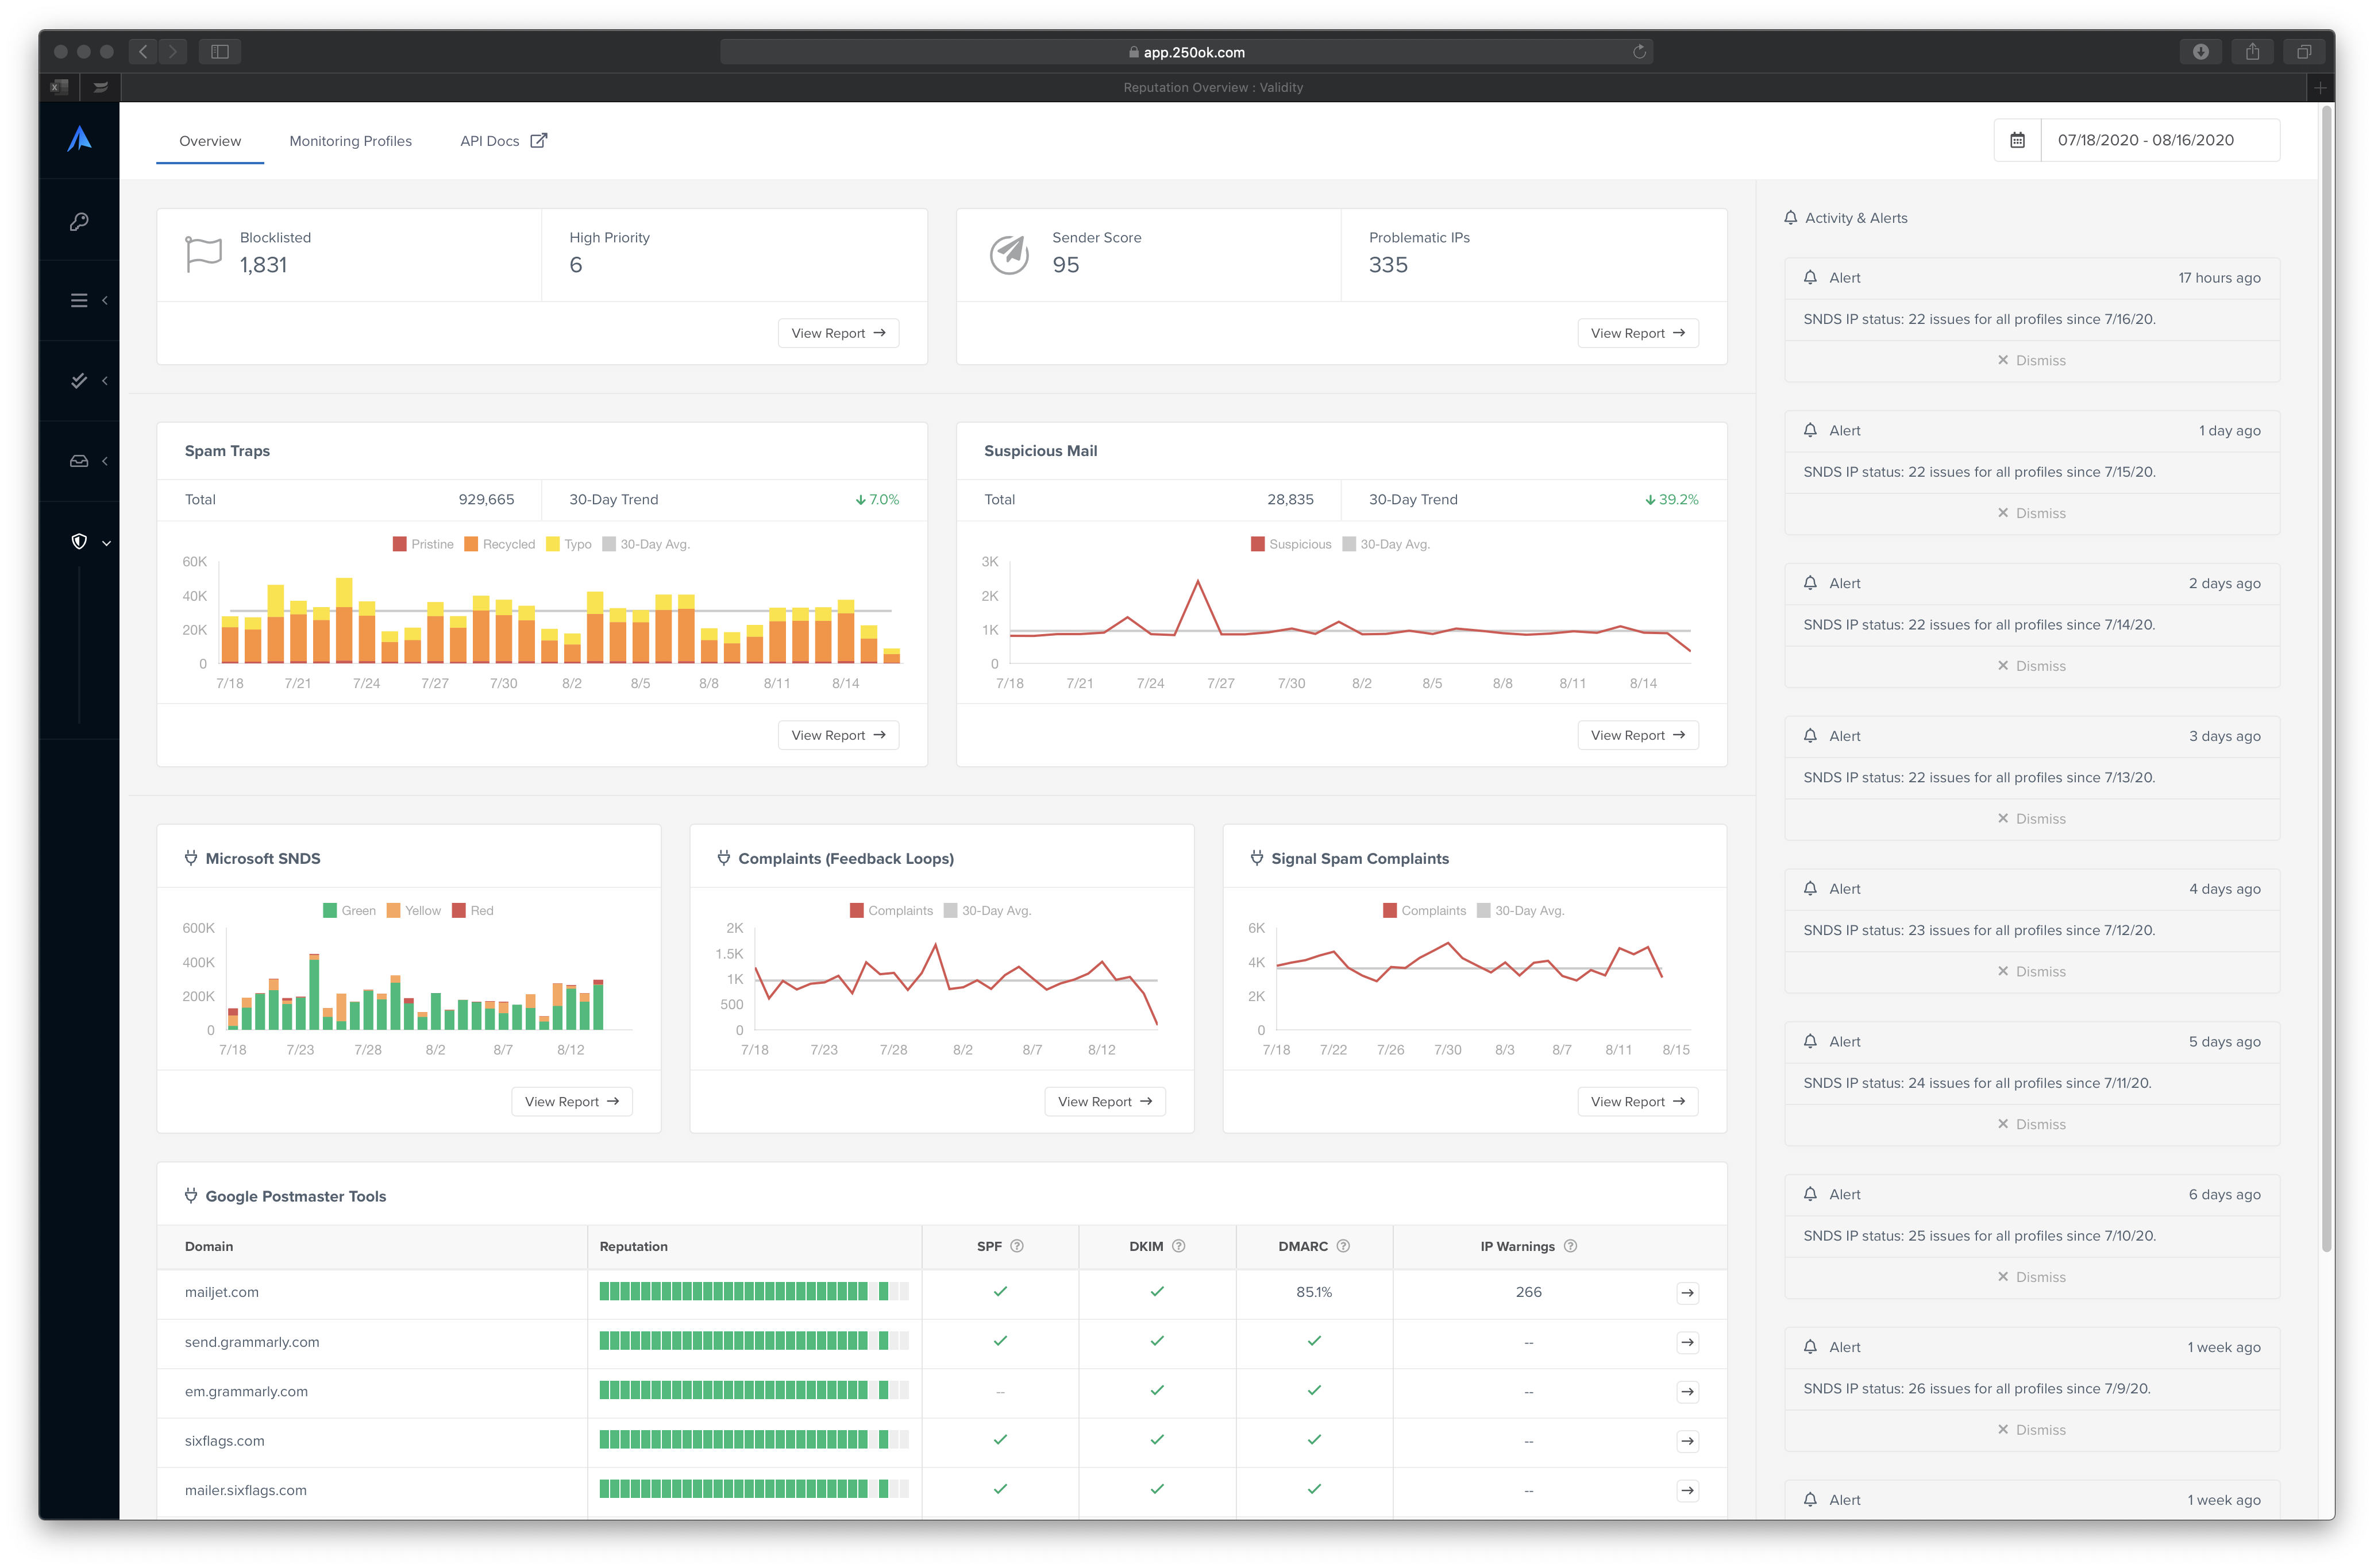Switch to Monitoring Profiles tab
2374x1568 pixels.
pos(350,141)
